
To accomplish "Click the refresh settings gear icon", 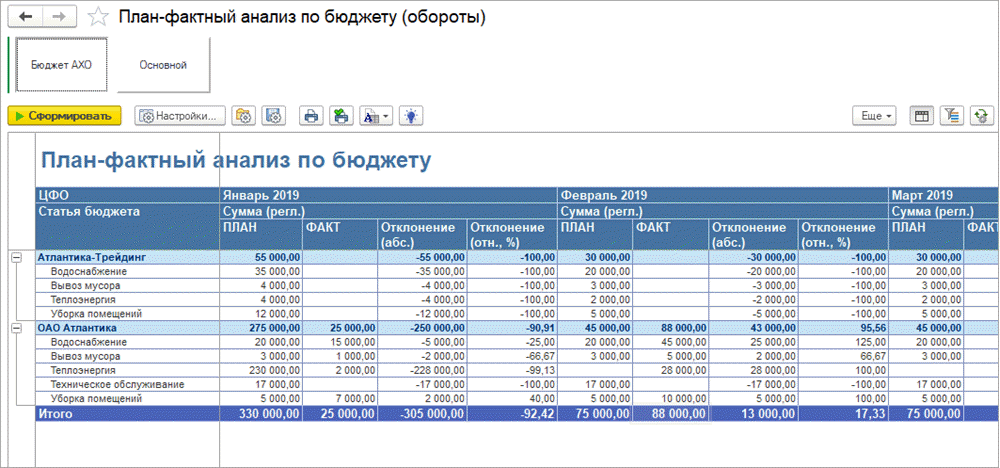I will [x=980, y=116].
